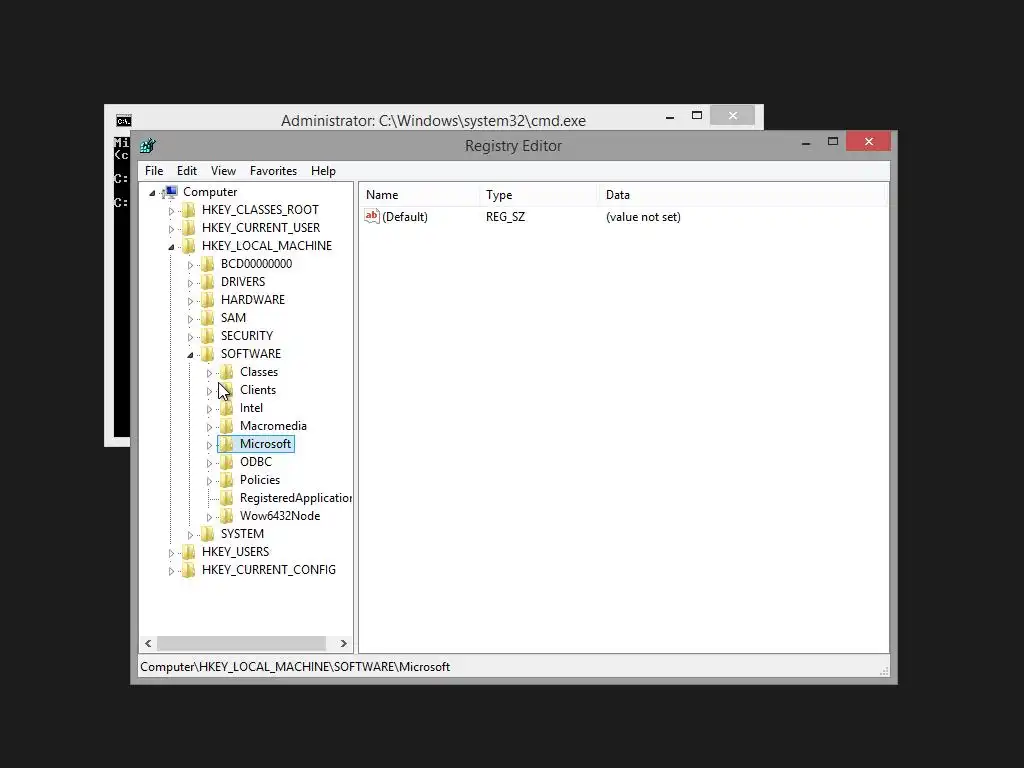Click the REG_SZ type cell
Screen dimensions: 1024x768
(x=505, y=217)
